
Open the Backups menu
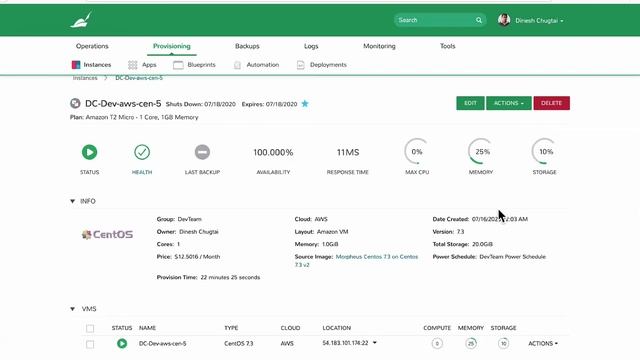click(x=247, y=46)
